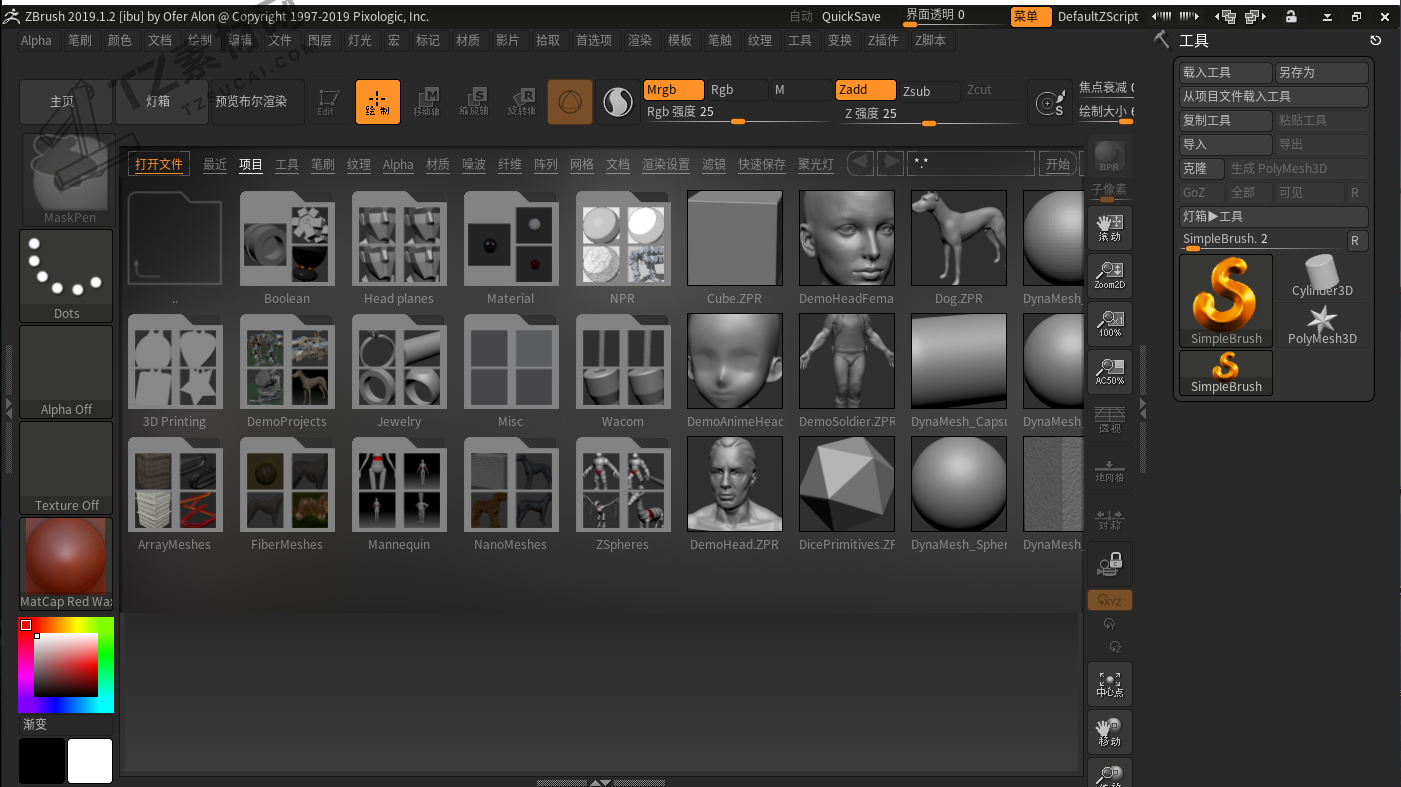
Task: Select the Draw mode icon
Action: (x=378, y=102)
